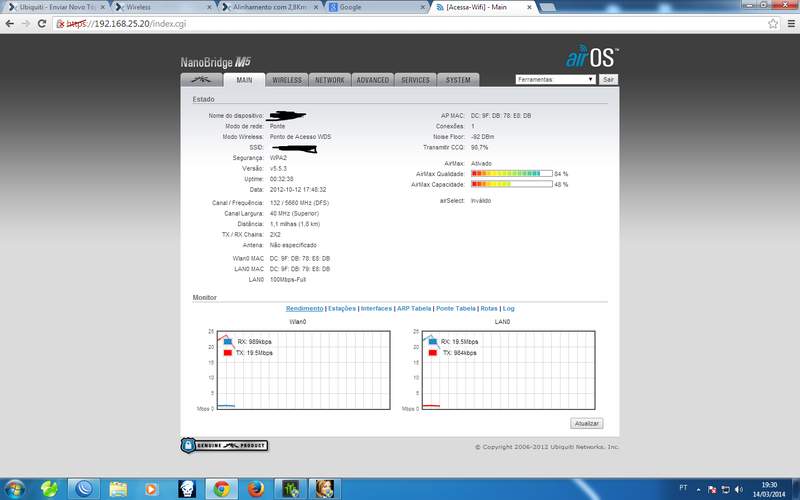Click the Wlan0 throughput graph
800x500 pixels.
click(x=304, y=370)
